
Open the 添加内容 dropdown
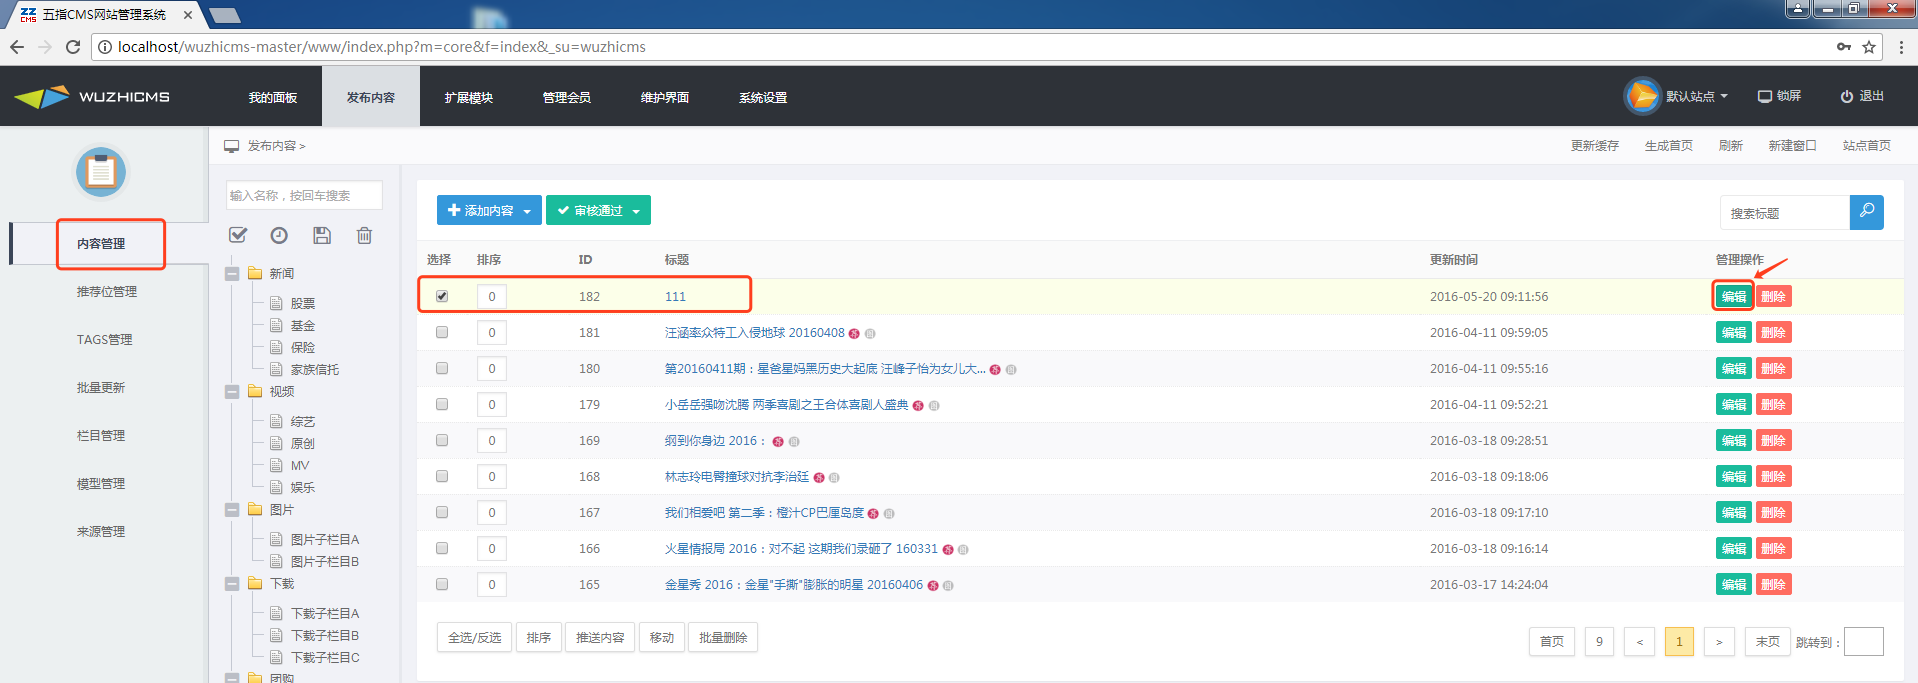[489, 210]
